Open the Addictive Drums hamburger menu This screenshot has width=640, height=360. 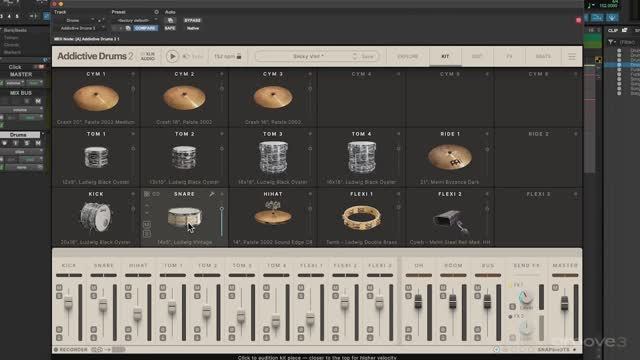(572, 56)
